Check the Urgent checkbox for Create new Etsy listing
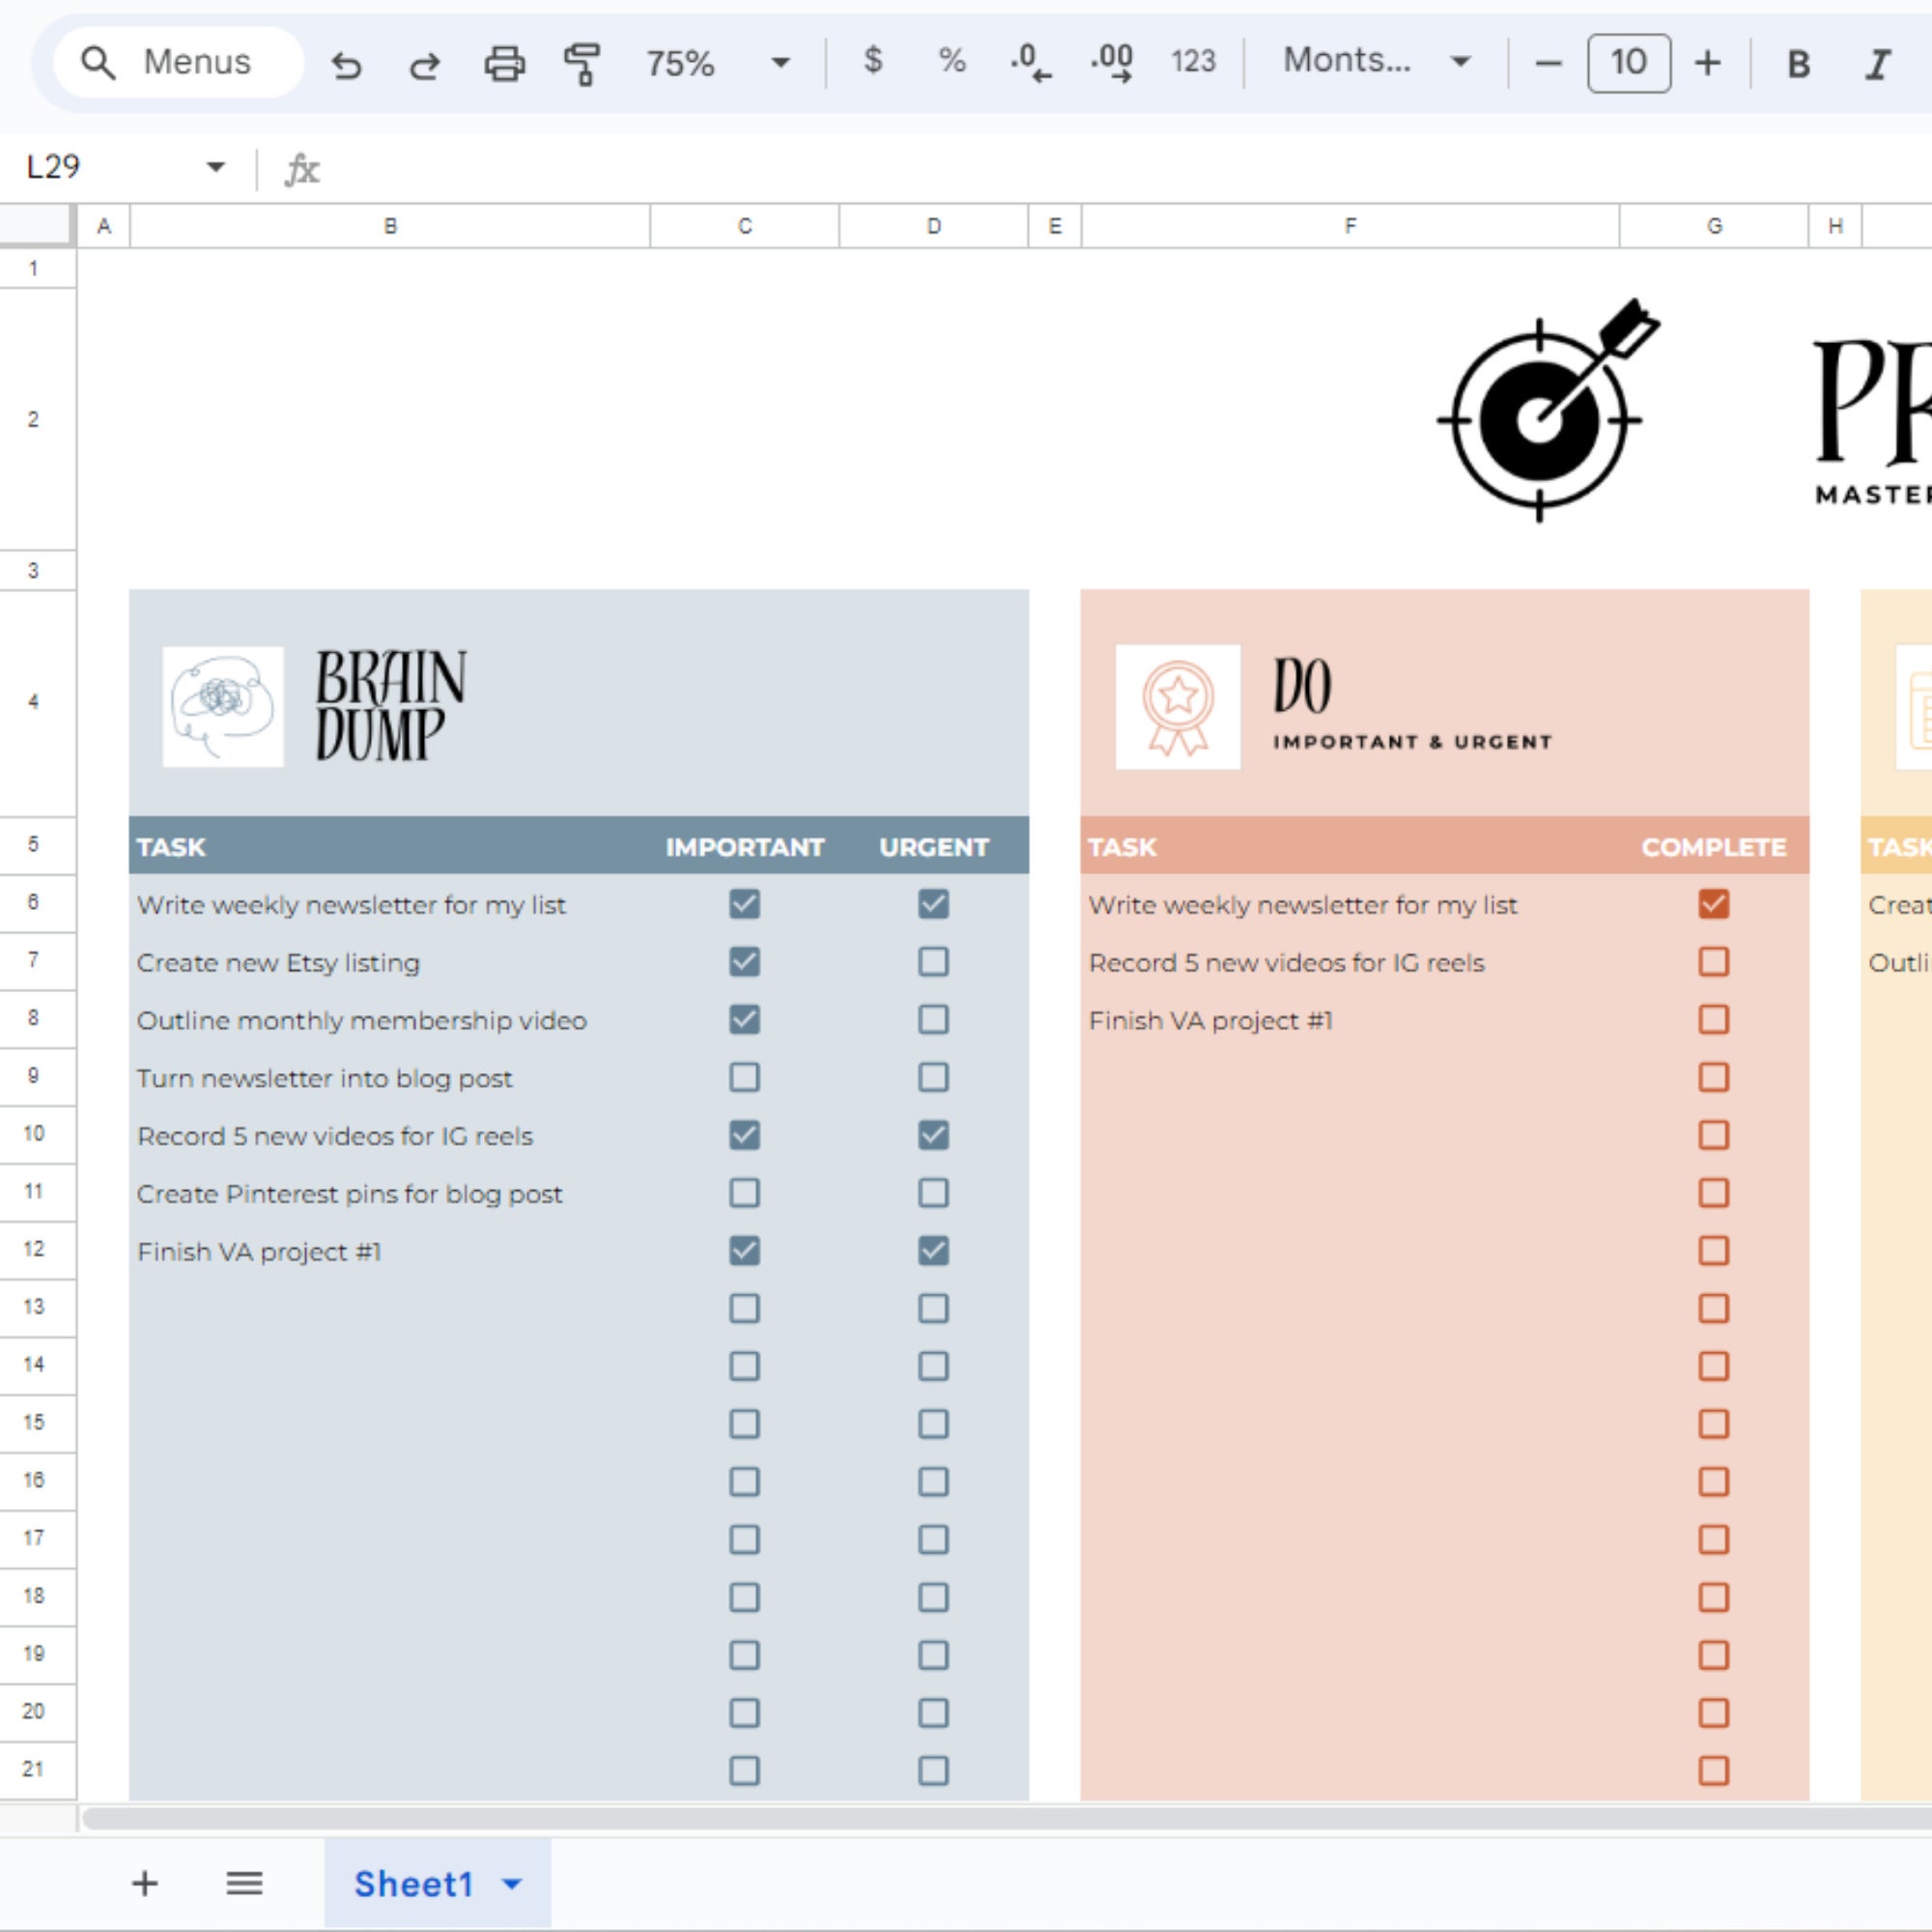Viewport: 1932px width, 1932px height. tap(933, 961)
